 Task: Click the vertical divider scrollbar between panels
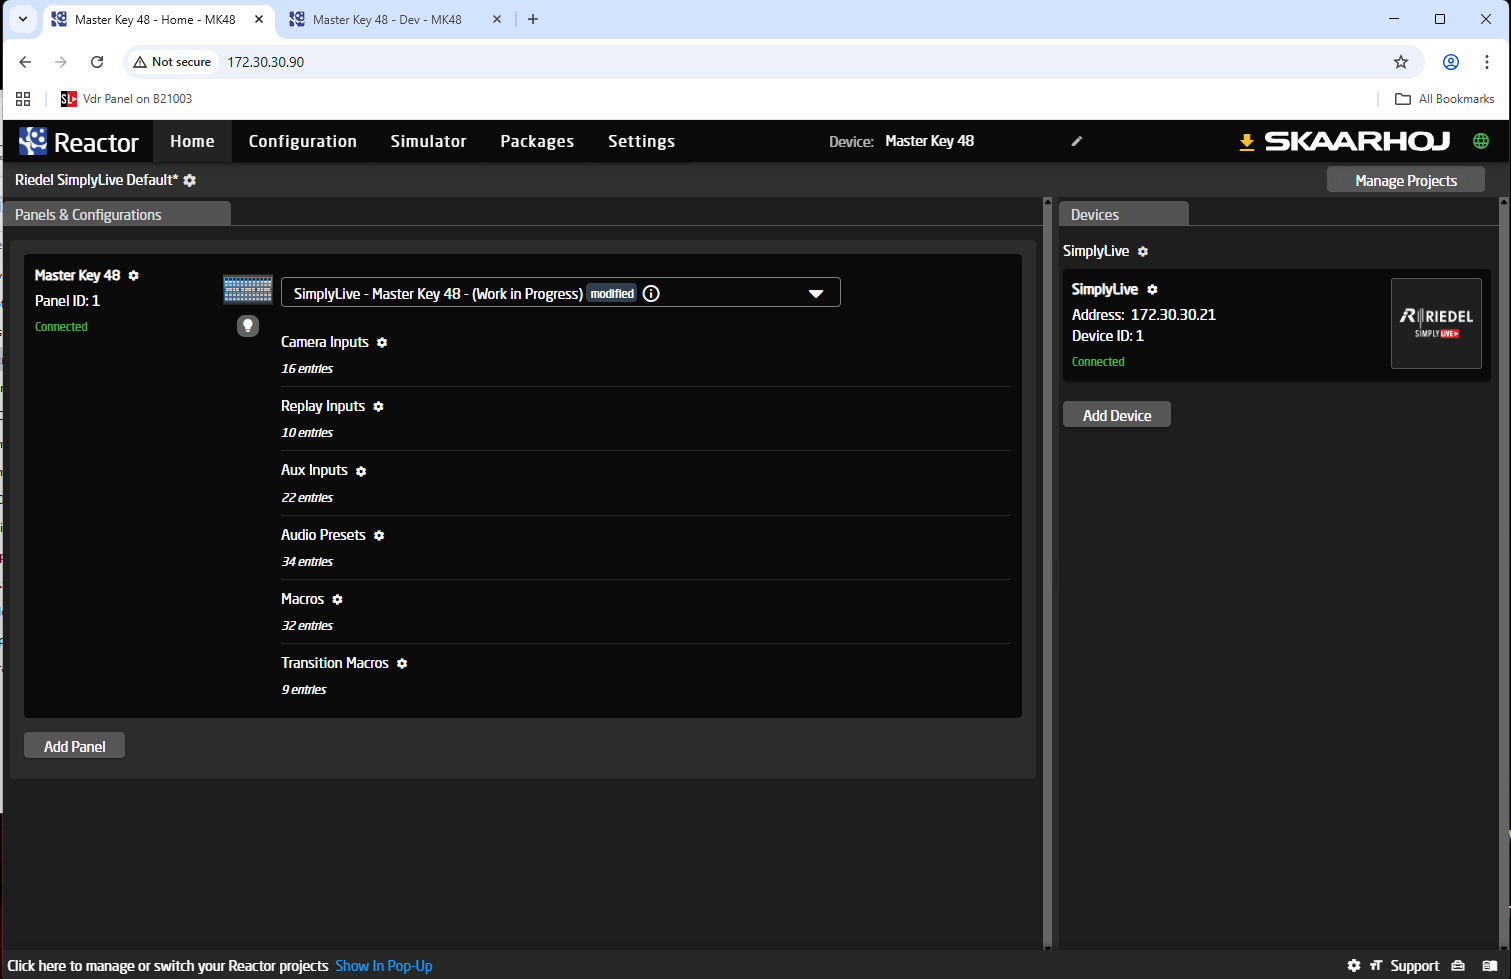(1047, 573)
